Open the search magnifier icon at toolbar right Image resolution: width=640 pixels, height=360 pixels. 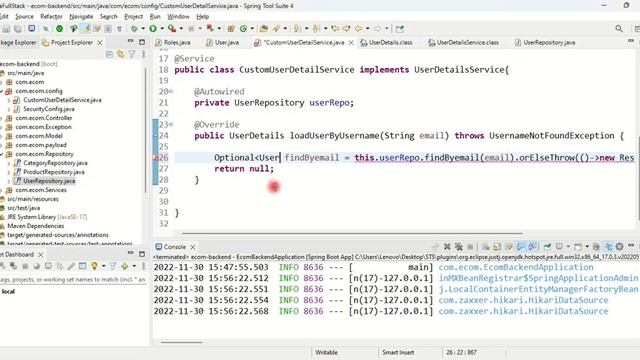619,29
